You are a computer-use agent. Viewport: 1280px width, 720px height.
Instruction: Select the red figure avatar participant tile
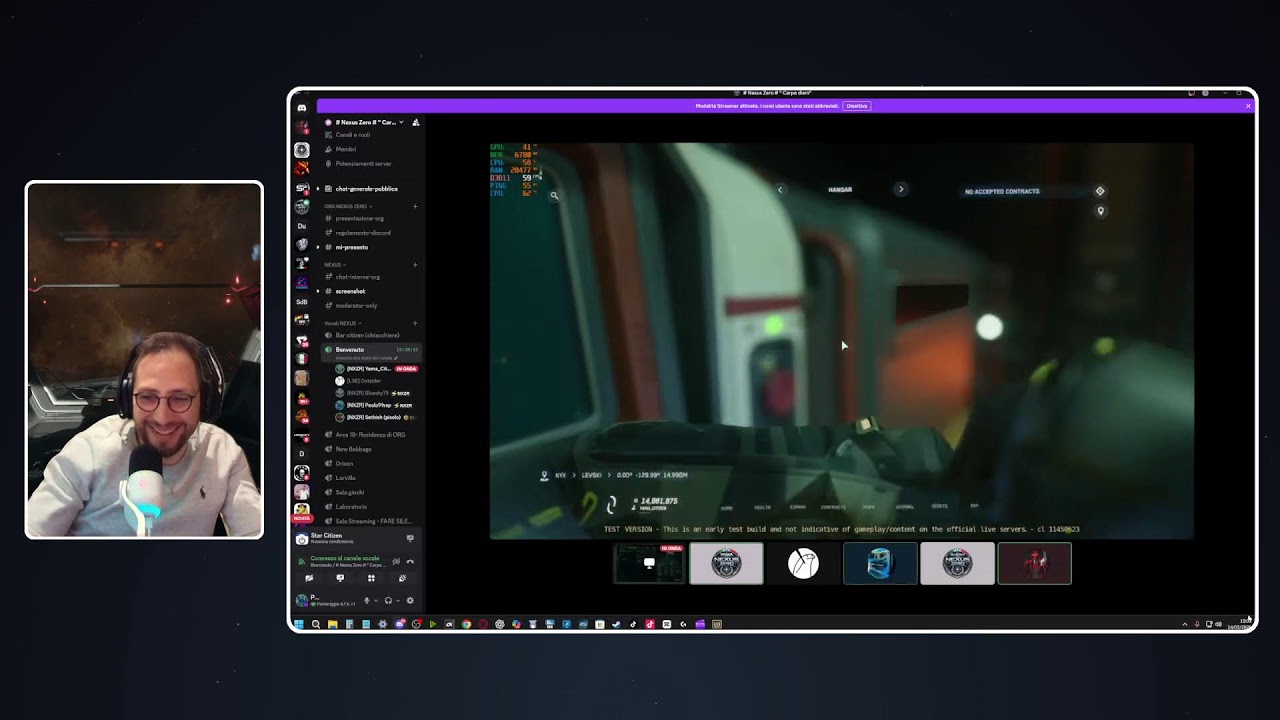[1034, 564]
